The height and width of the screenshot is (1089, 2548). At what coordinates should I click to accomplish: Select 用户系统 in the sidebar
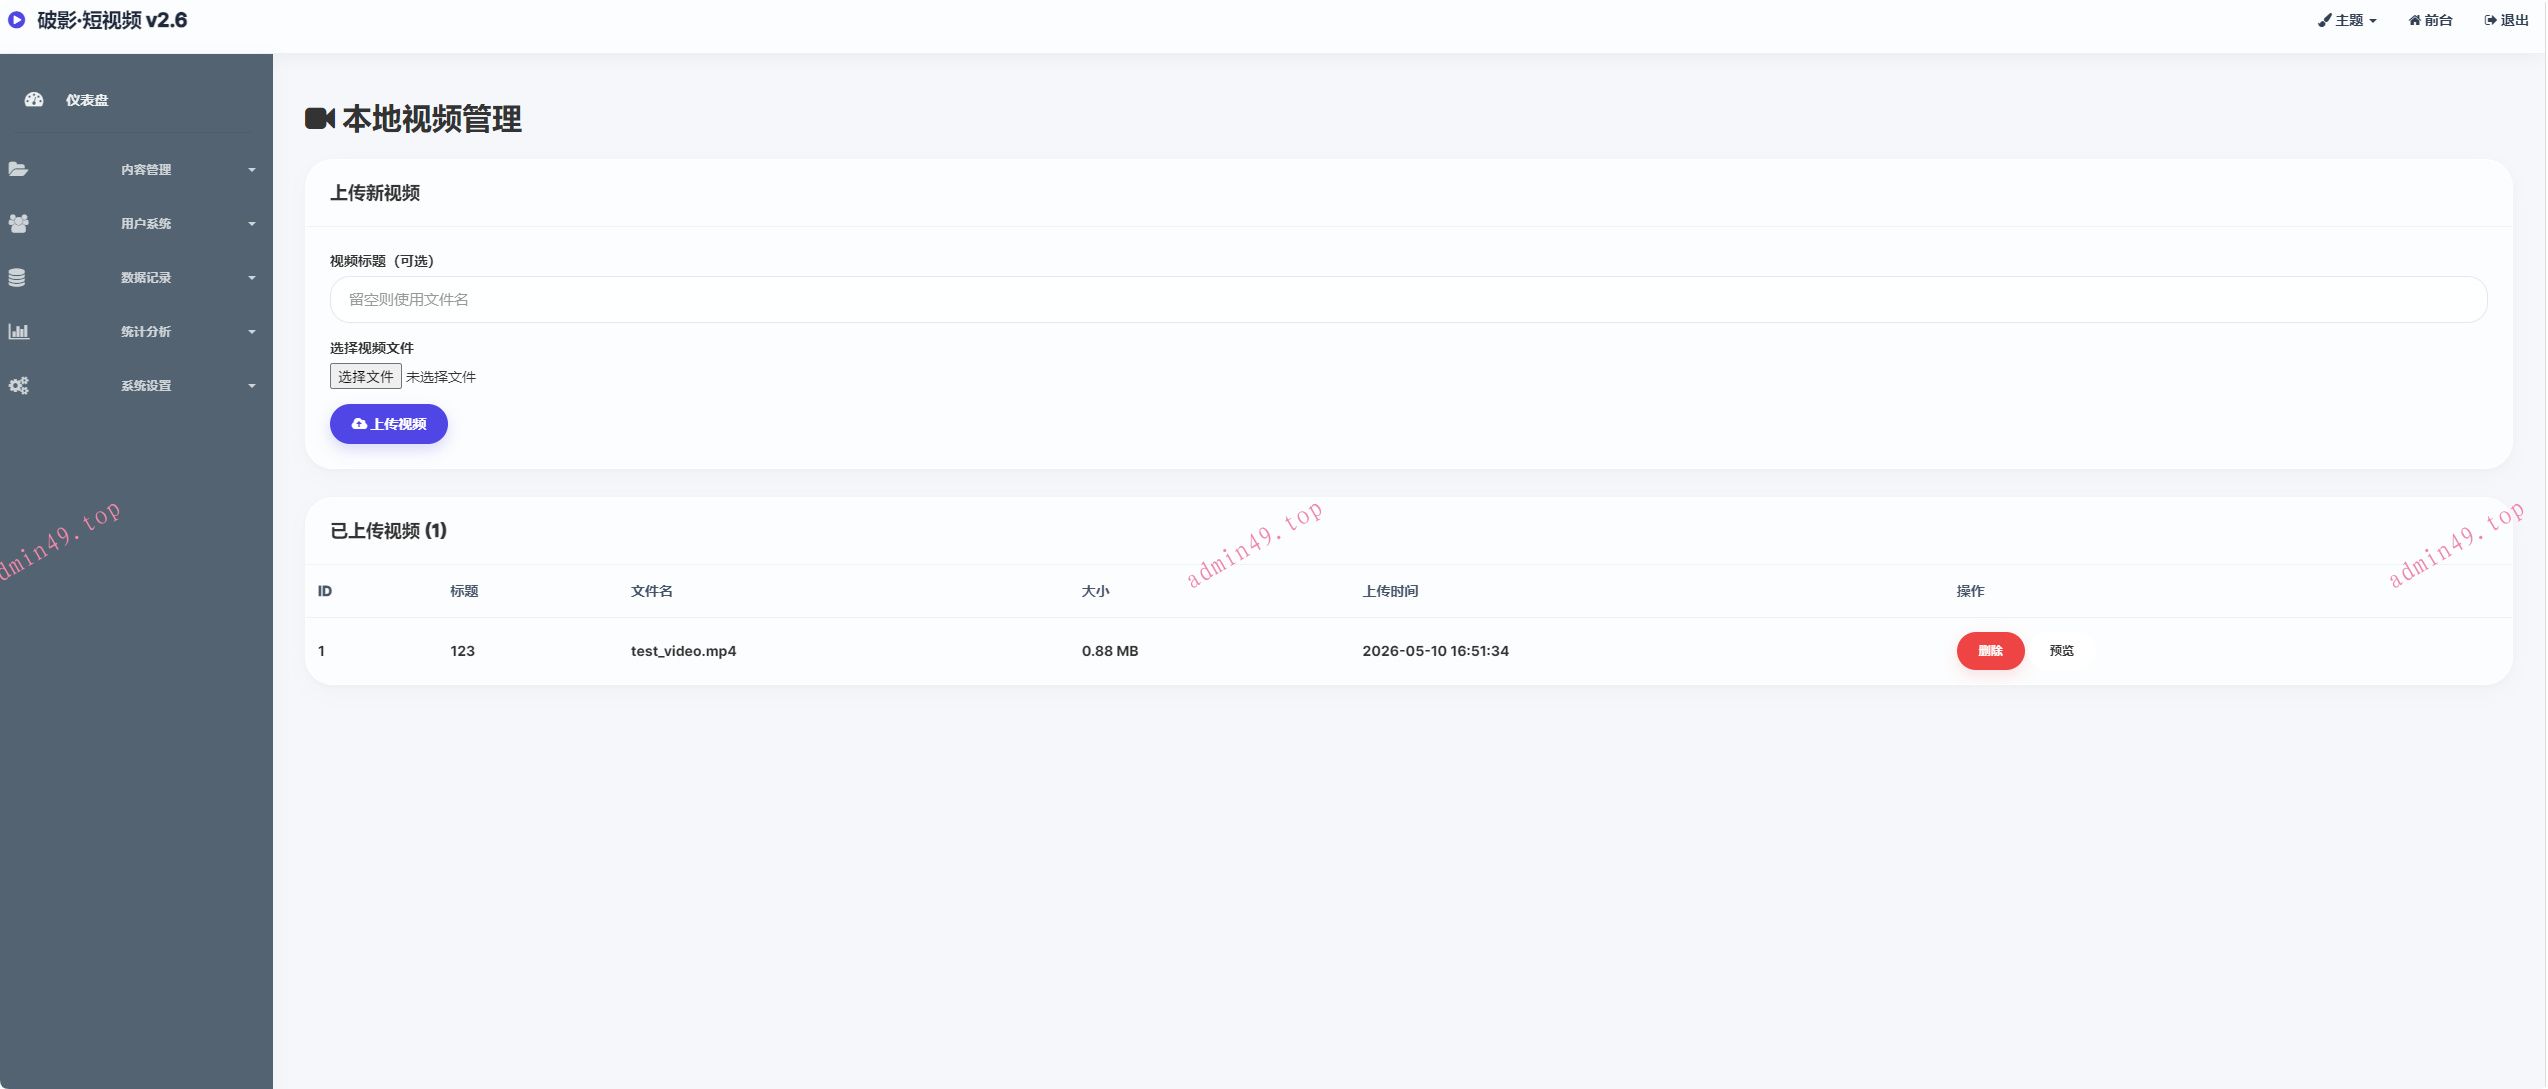click(x=146, y=224)
